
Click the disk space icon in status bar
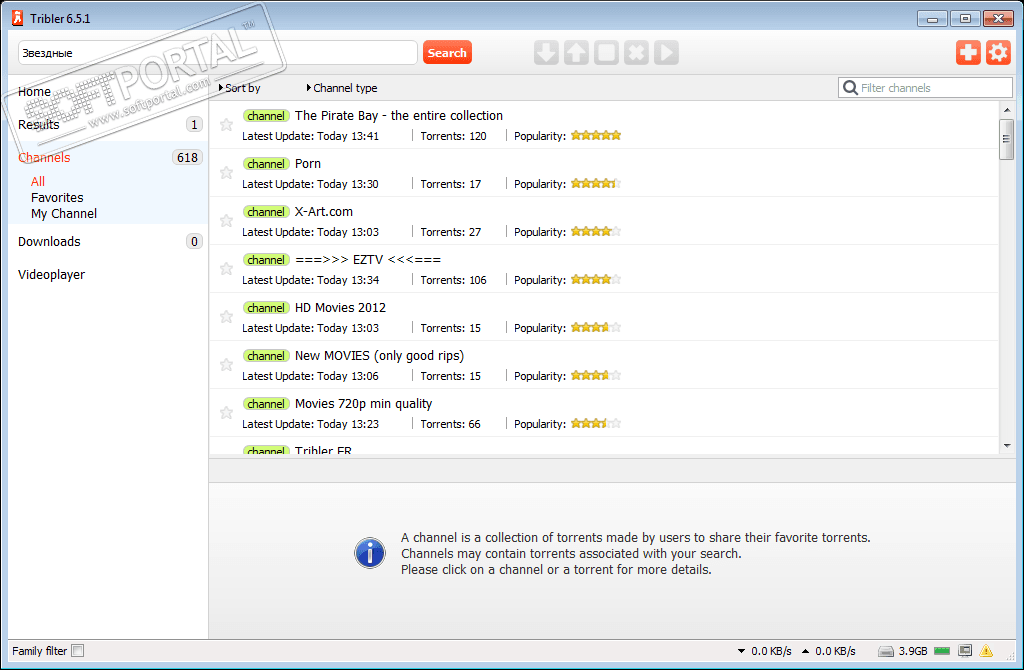886,651
